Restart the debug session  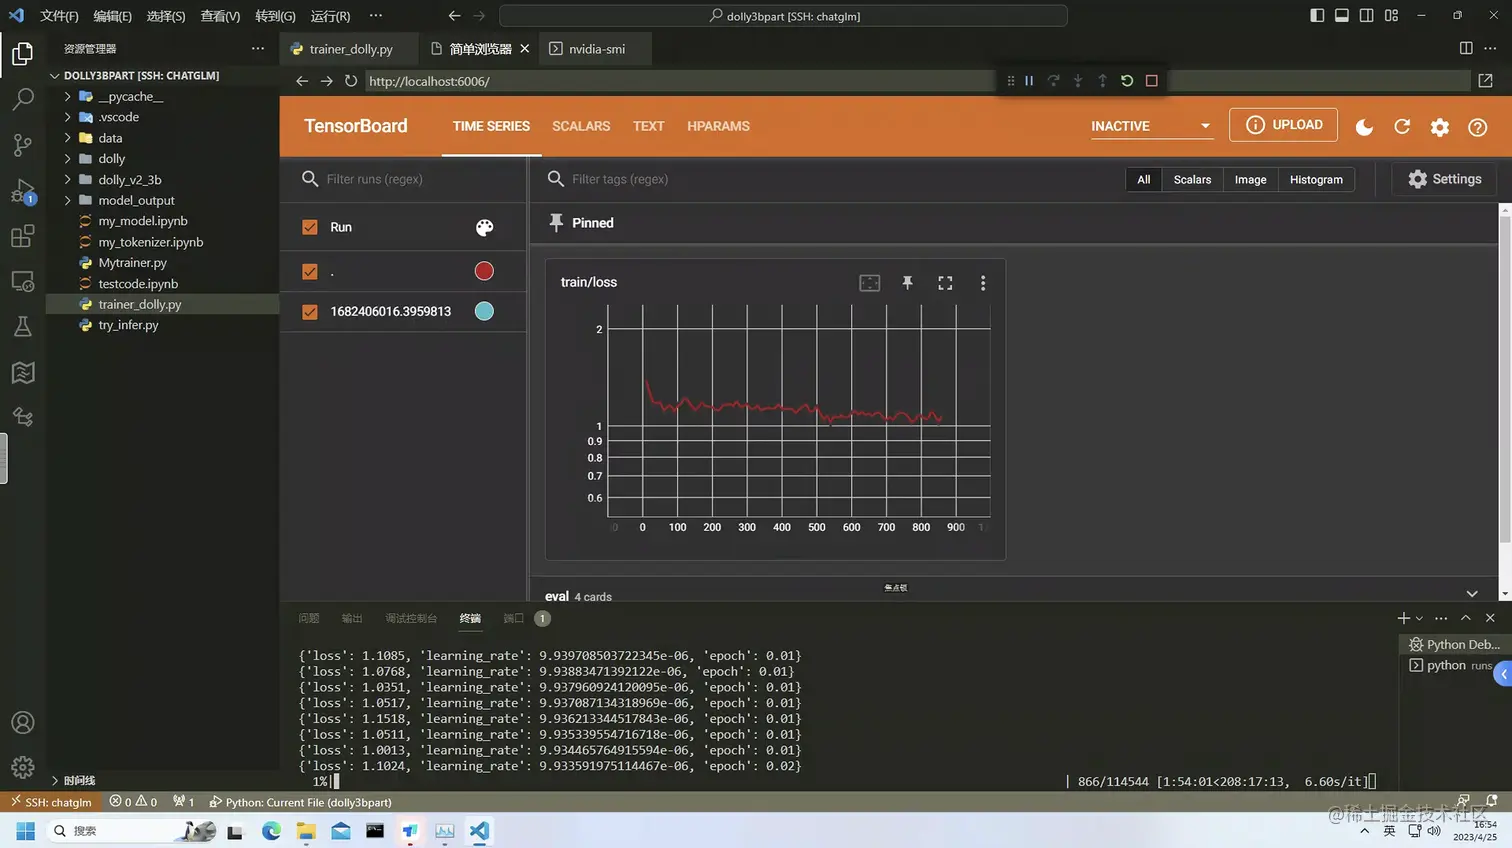[1127, 81]
